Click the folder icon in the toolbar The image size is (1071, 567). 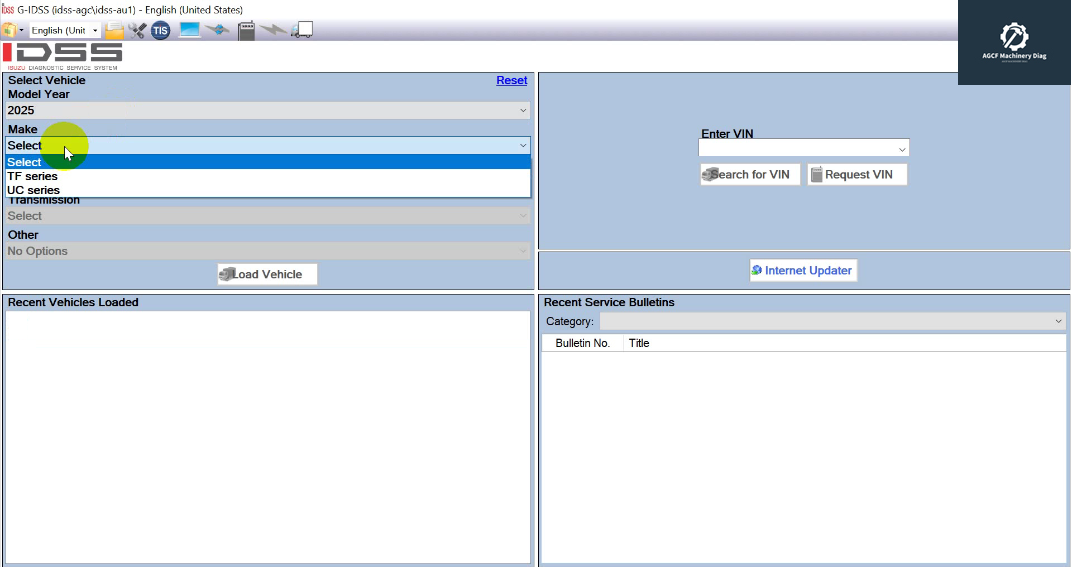pyautogui.click(x=115, y=30)
